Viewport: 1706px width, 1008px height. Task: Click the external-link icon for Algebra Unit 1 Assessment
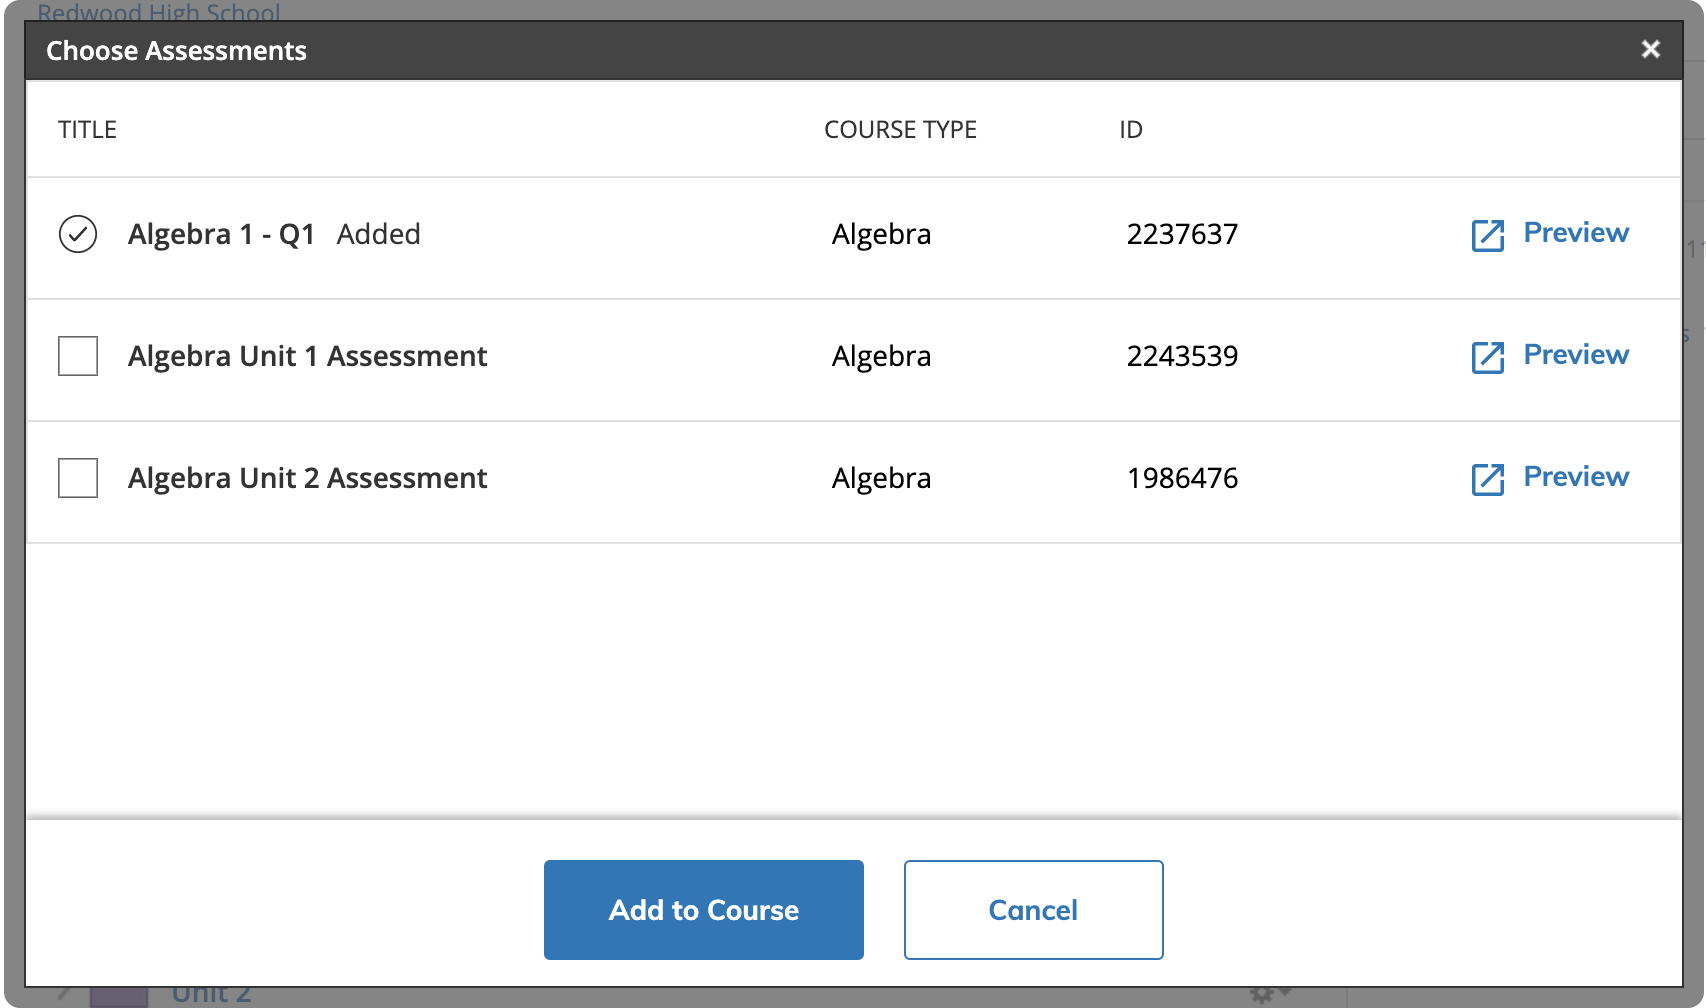1487,357
